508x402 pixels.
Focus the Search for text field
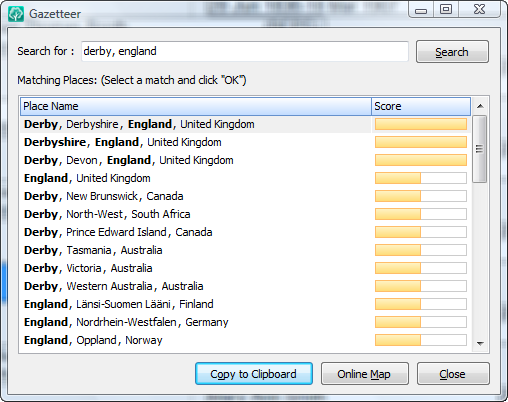[245, 51]
